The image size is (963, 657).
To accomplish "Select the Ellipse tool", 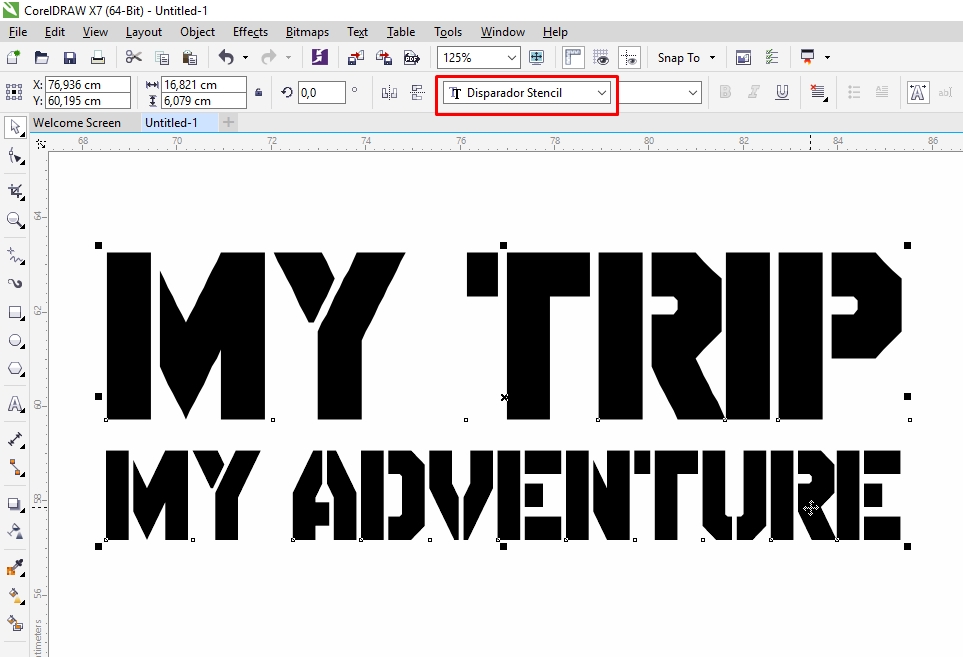I will click(x=14, y=342).
